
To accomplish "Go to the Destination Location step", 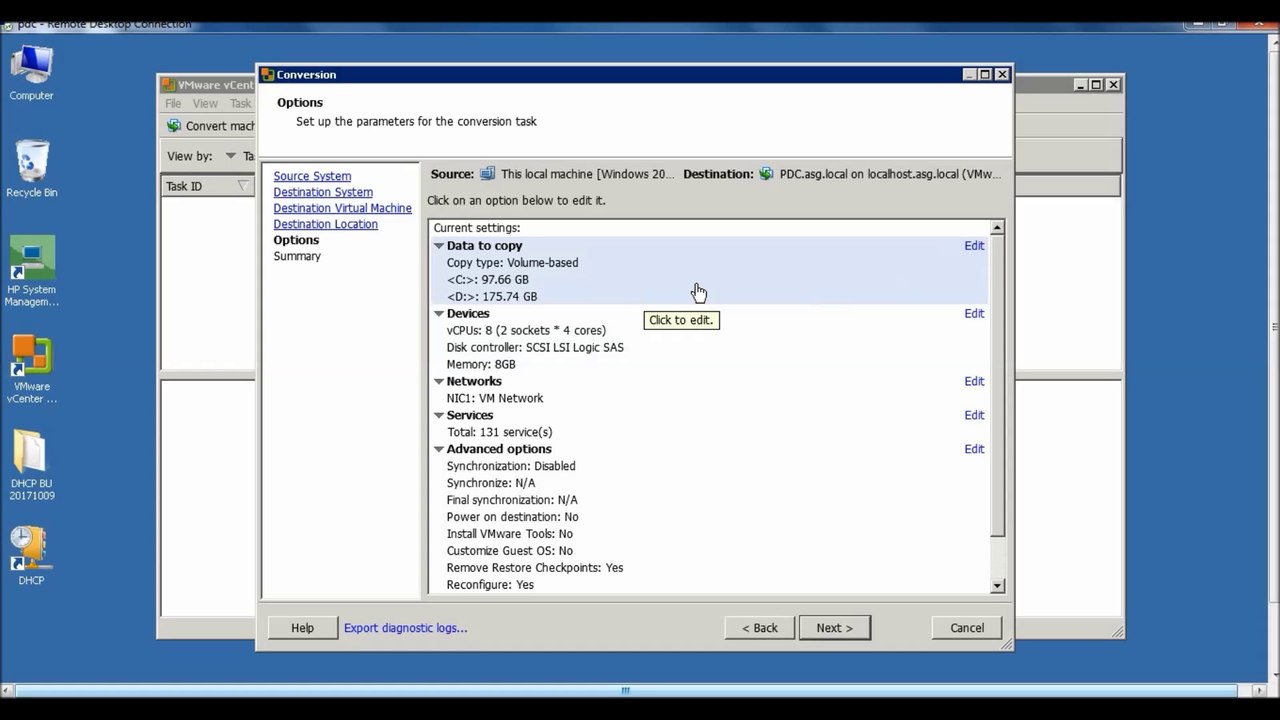I will click(x=325, y=224).
